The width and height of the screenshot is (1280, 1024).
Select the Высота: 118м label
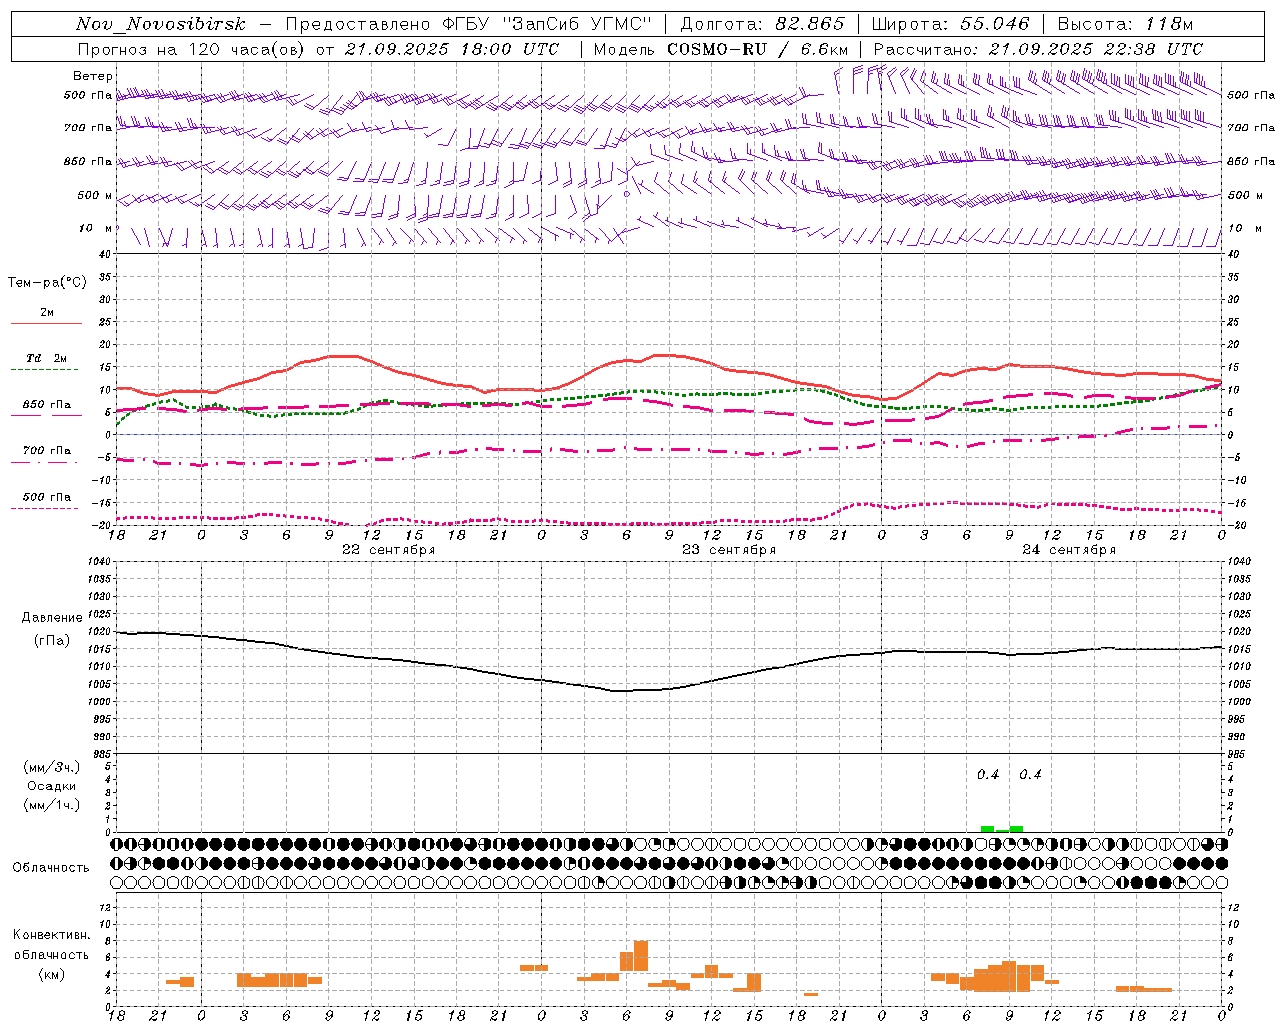click(1125, 24)
